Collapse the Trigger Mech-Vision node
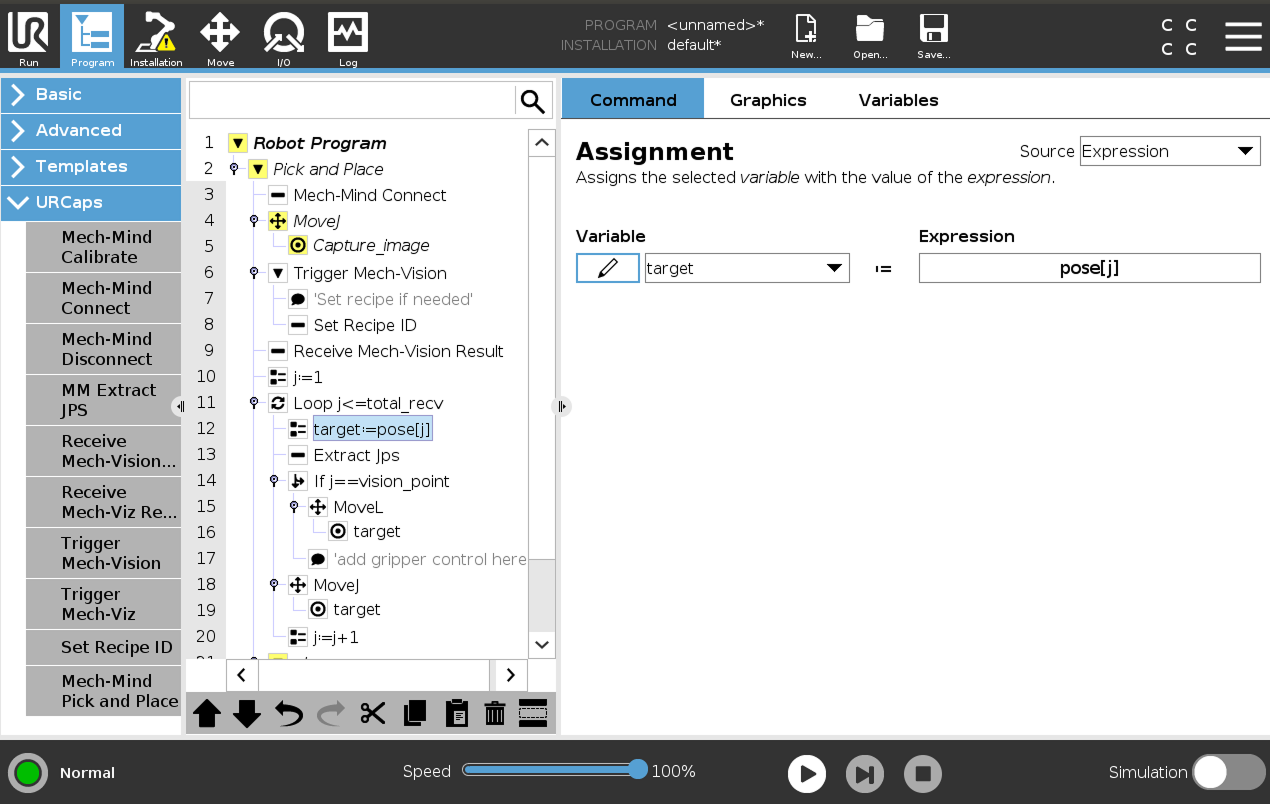This screenshot has height=804, width=1270. click(278, 273)
